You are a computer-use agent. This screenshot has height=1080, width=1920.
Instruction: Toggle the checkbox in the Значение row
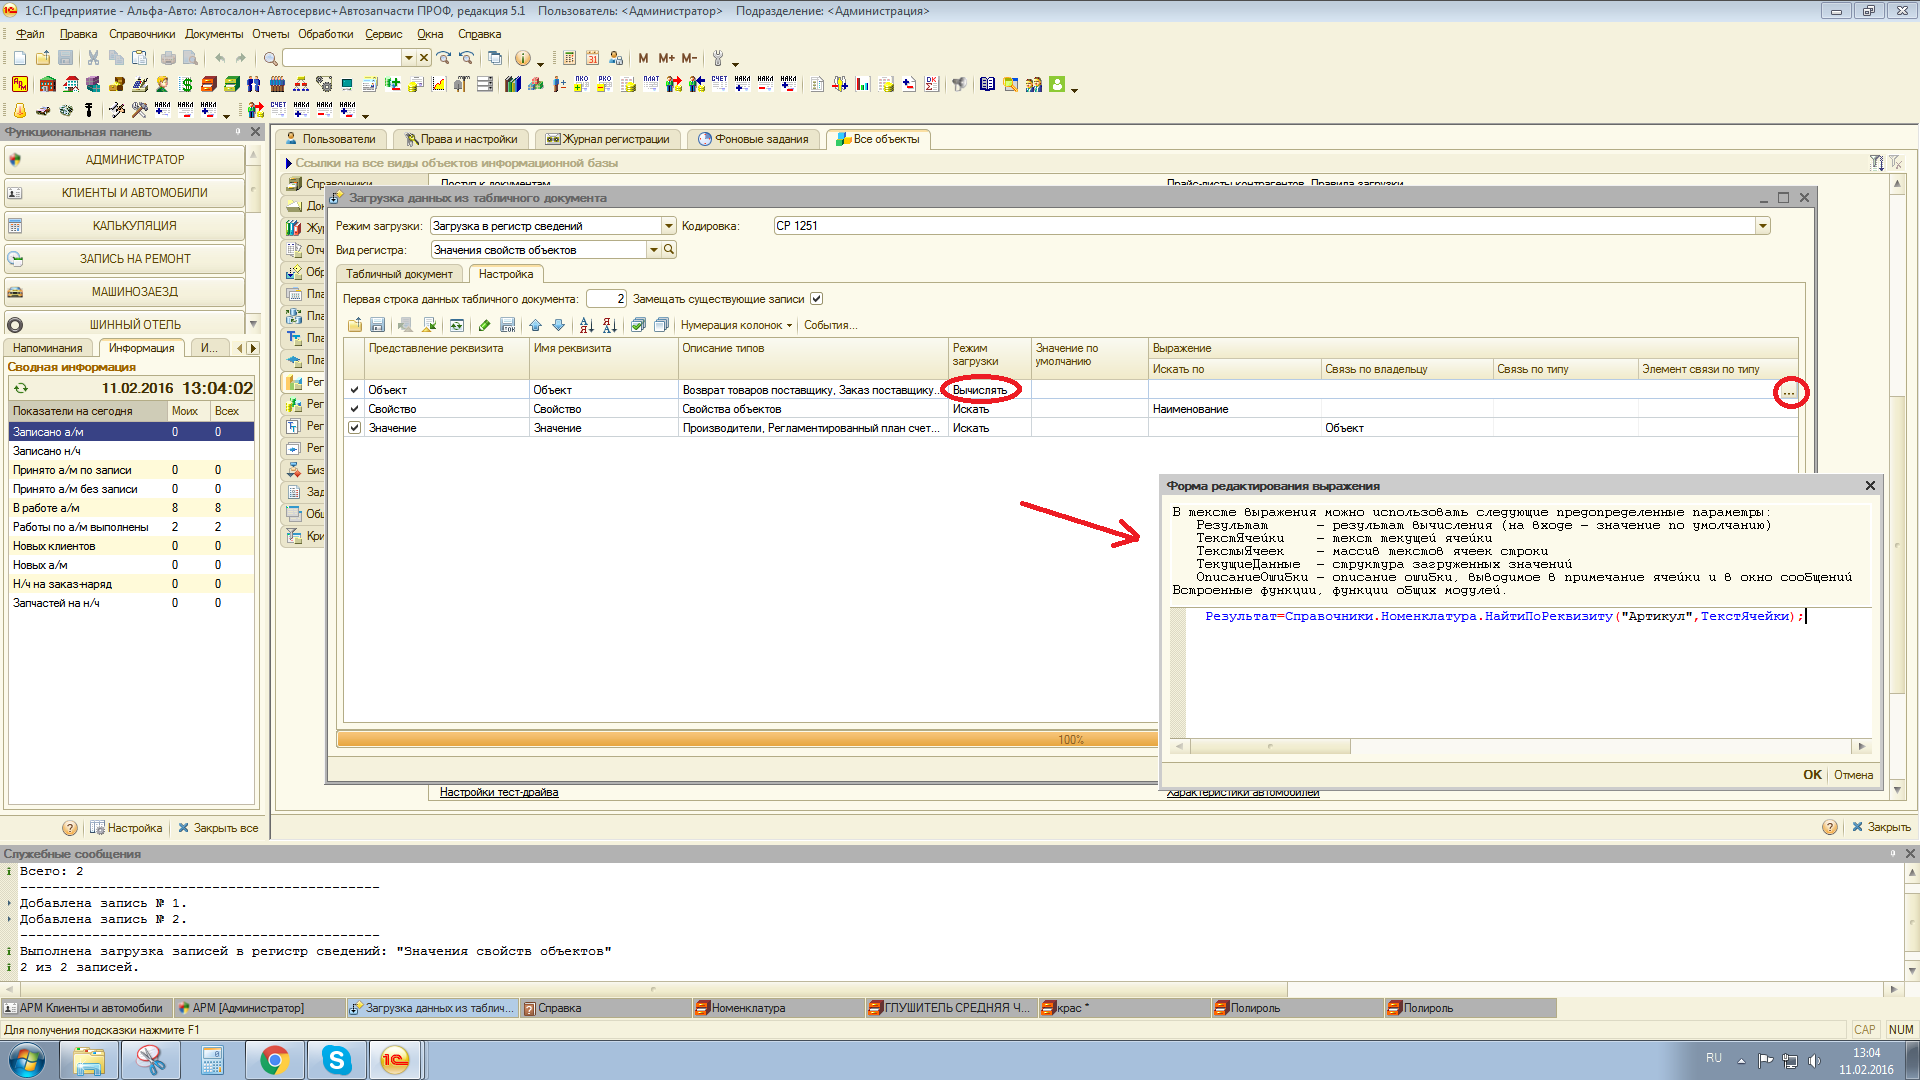pos(354,428)
